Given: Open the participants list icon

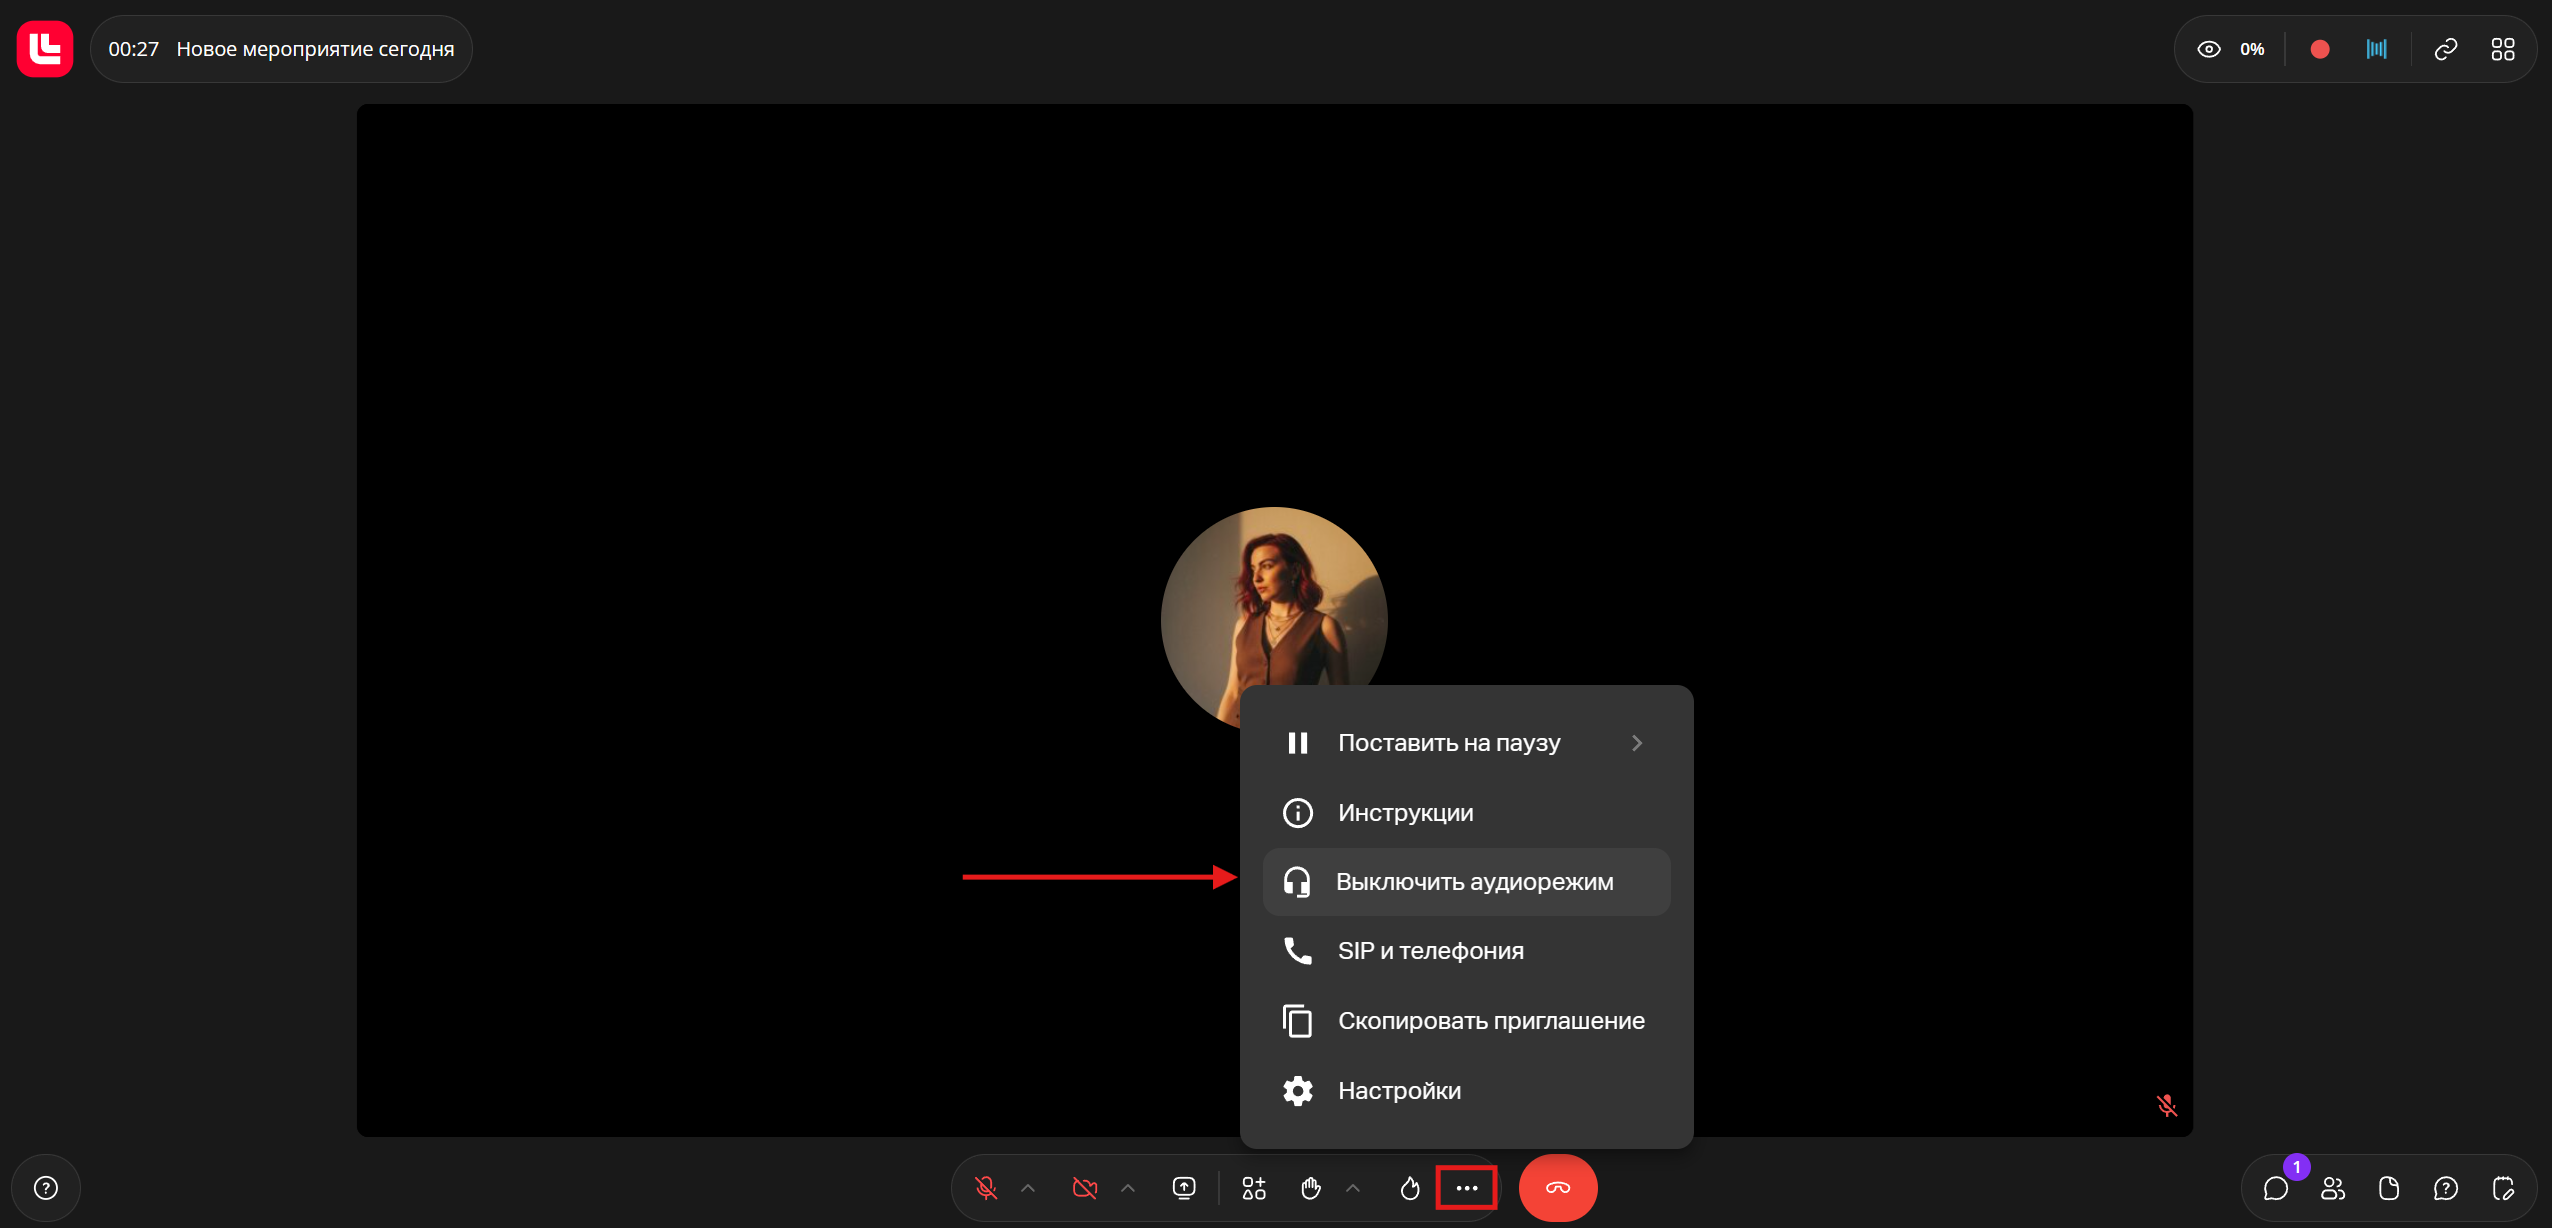Looking at the screenshot, I should point(2333,1188).
